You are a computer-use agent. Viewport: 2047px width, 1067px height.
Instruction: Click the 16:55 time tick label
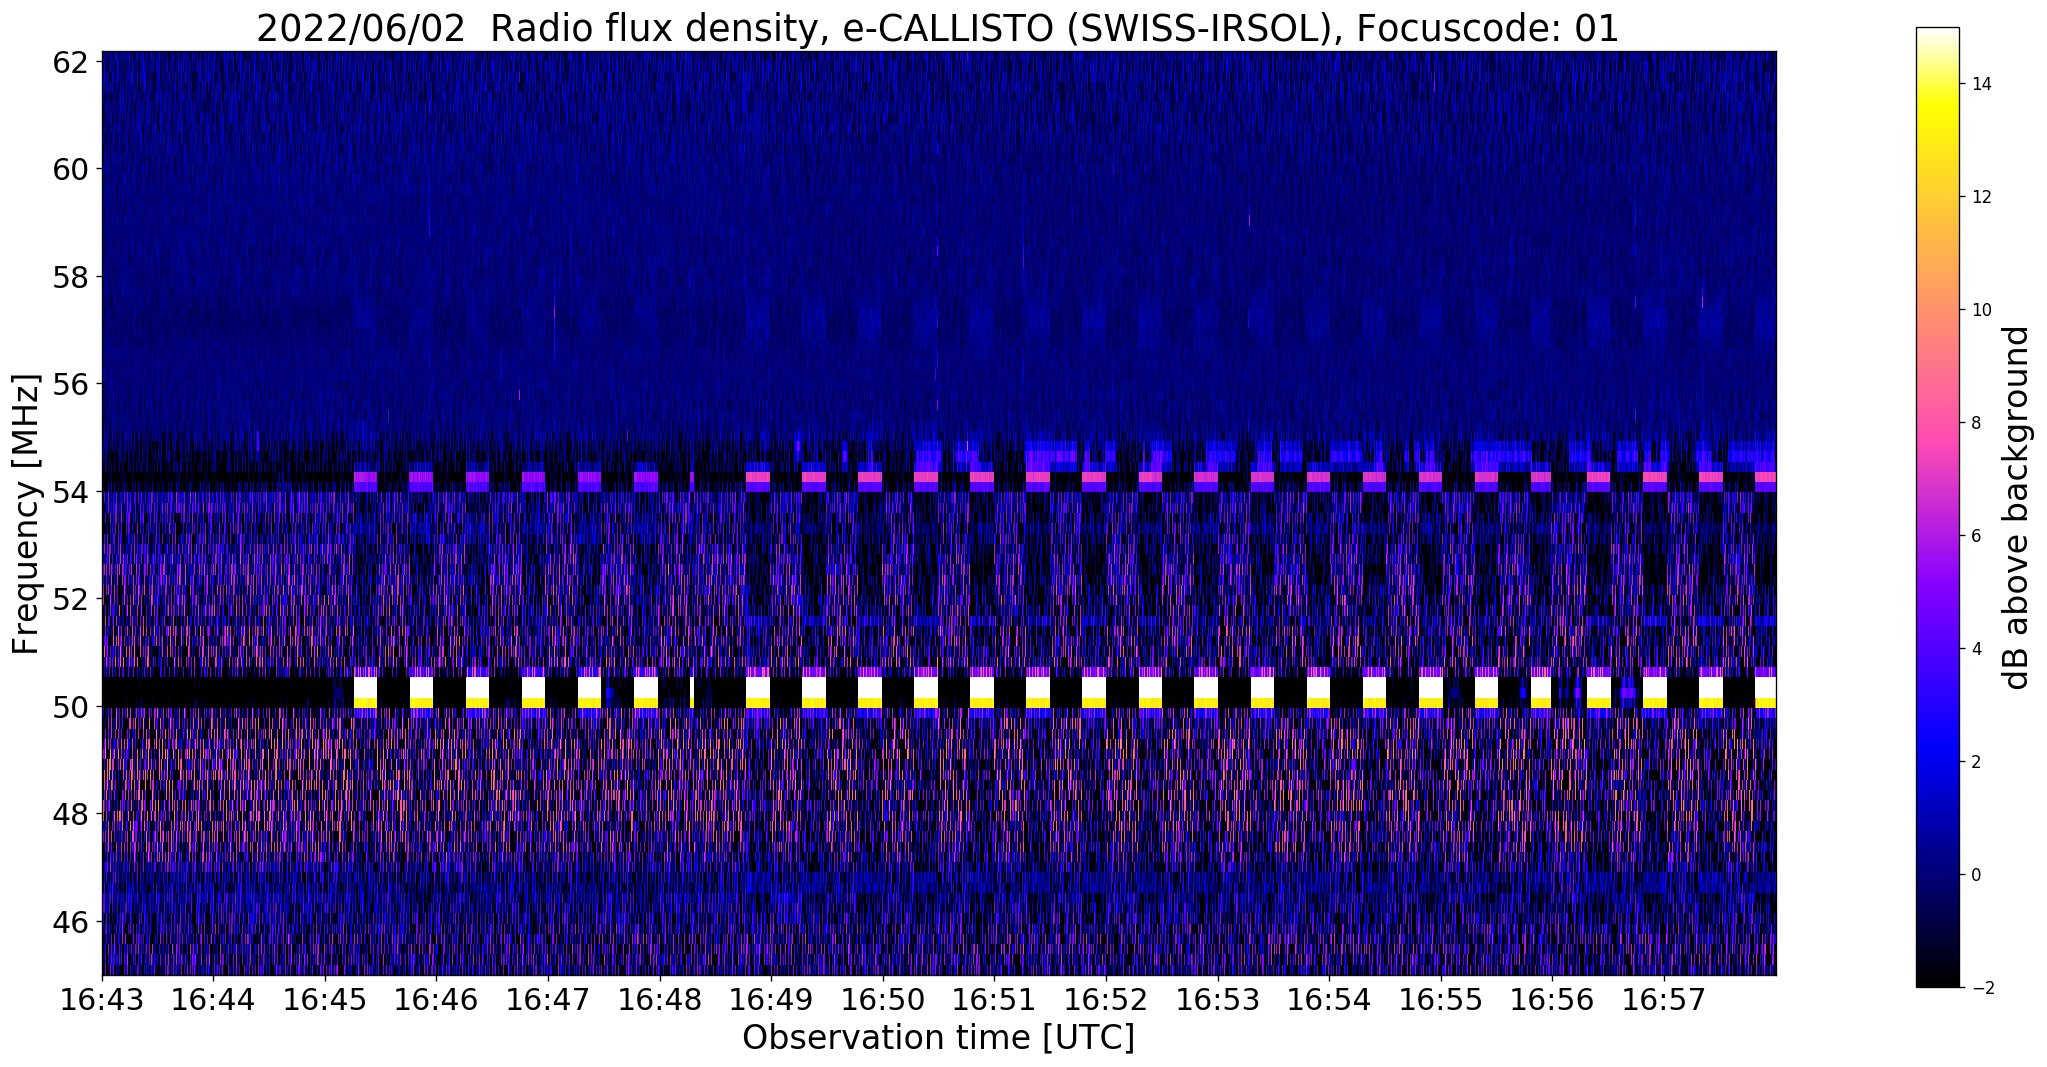[x=1441, y=1000]
